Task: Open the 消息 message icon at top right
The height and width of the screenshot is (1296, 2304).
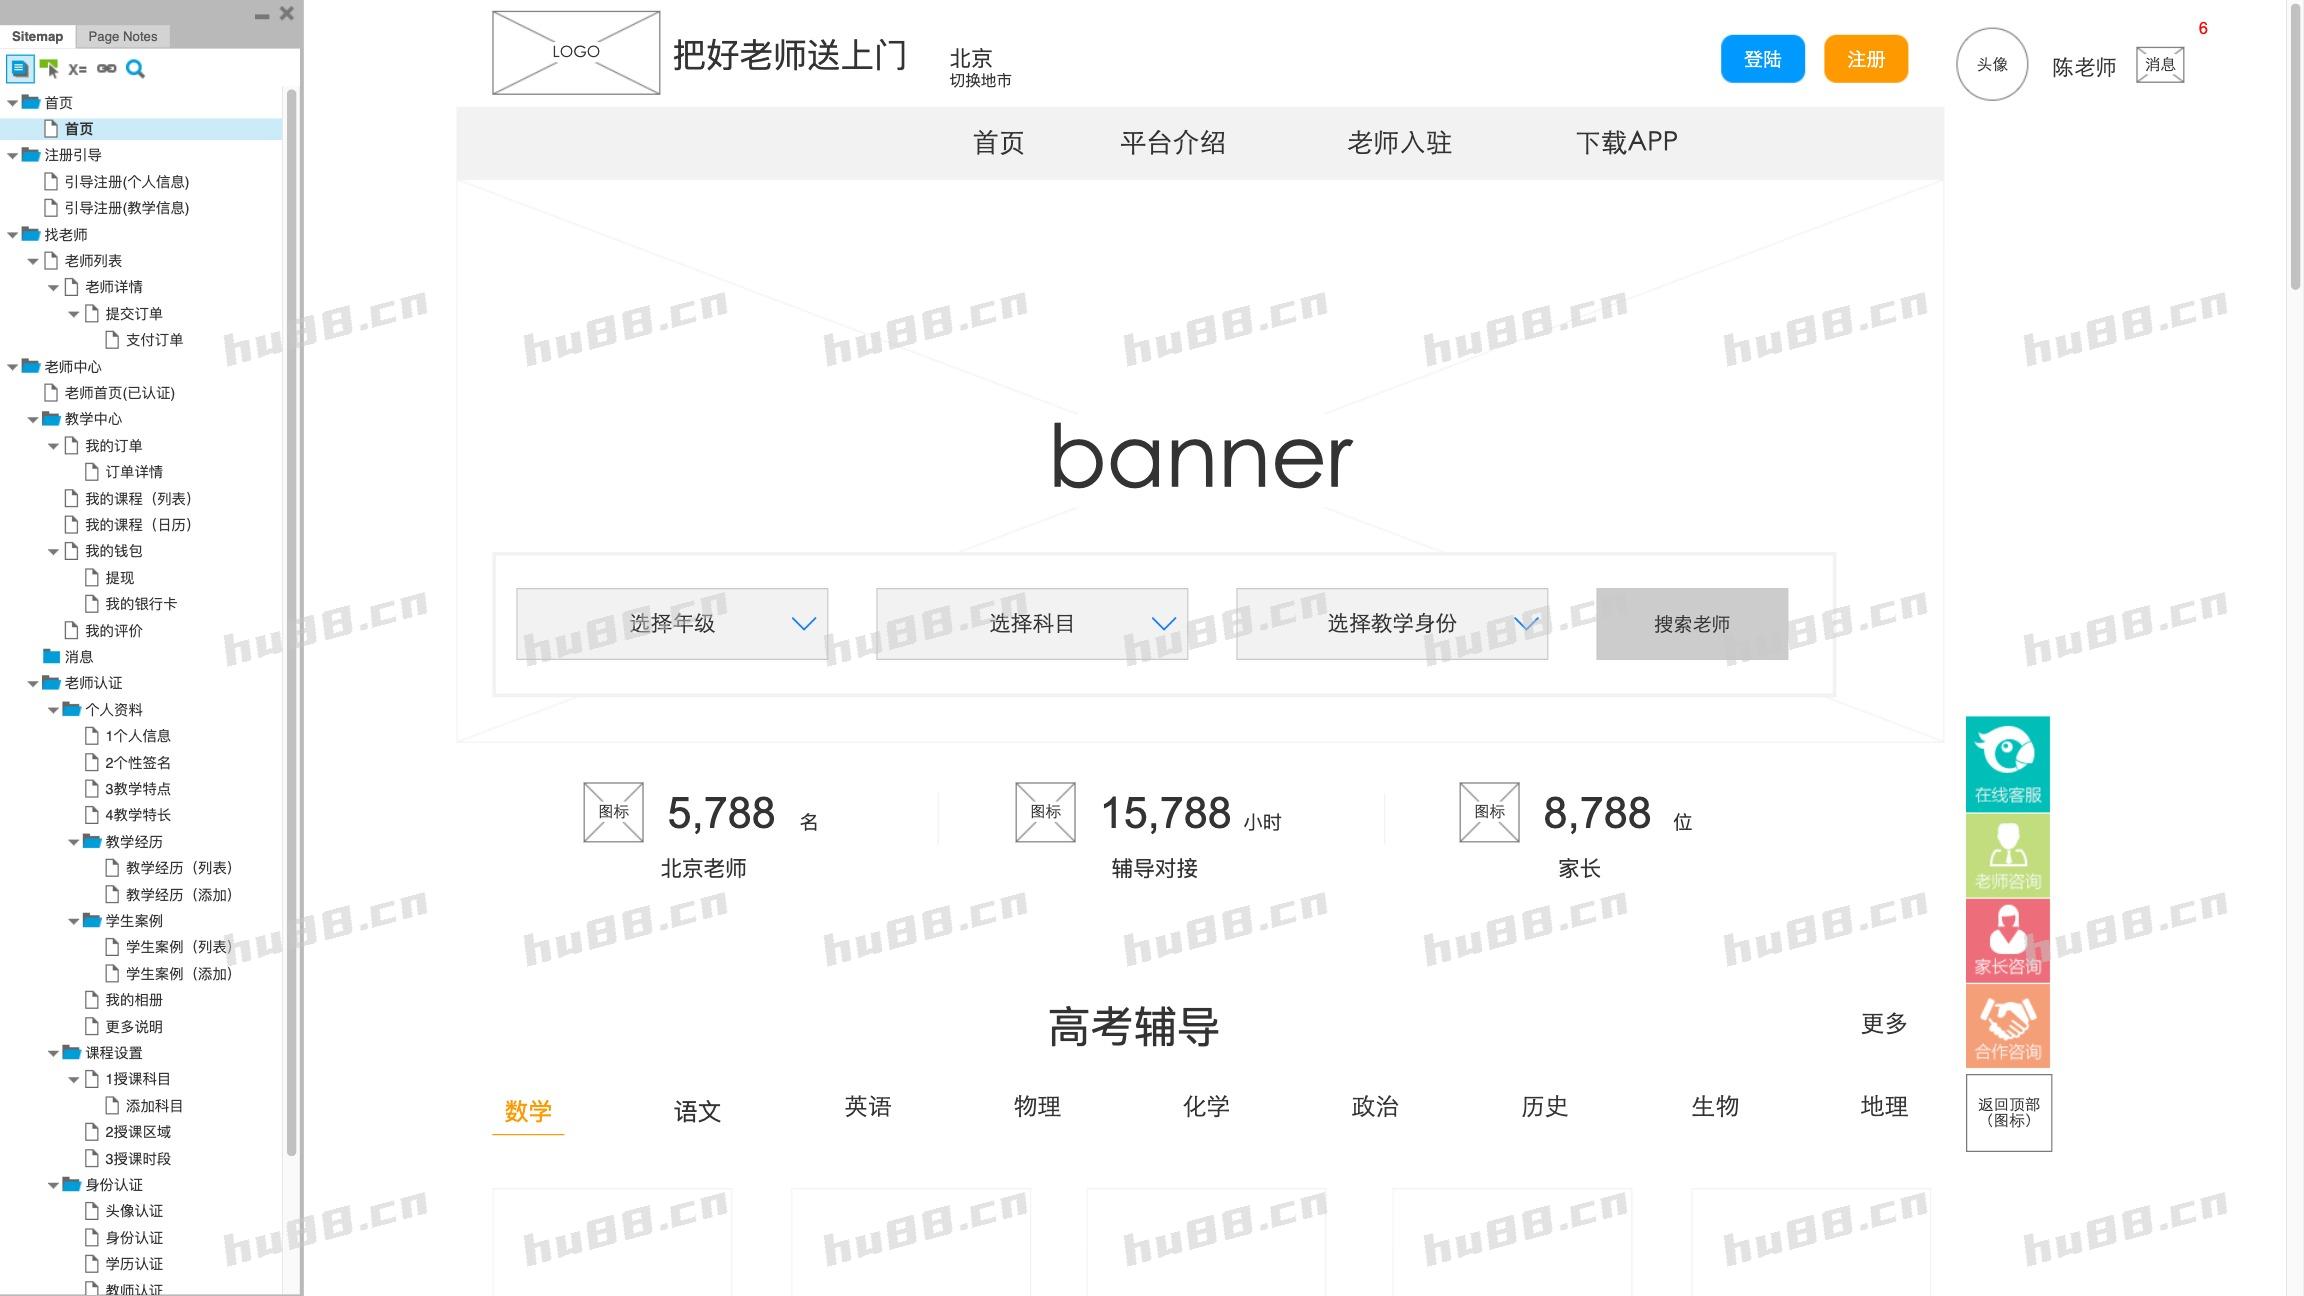Action: 2160,63
